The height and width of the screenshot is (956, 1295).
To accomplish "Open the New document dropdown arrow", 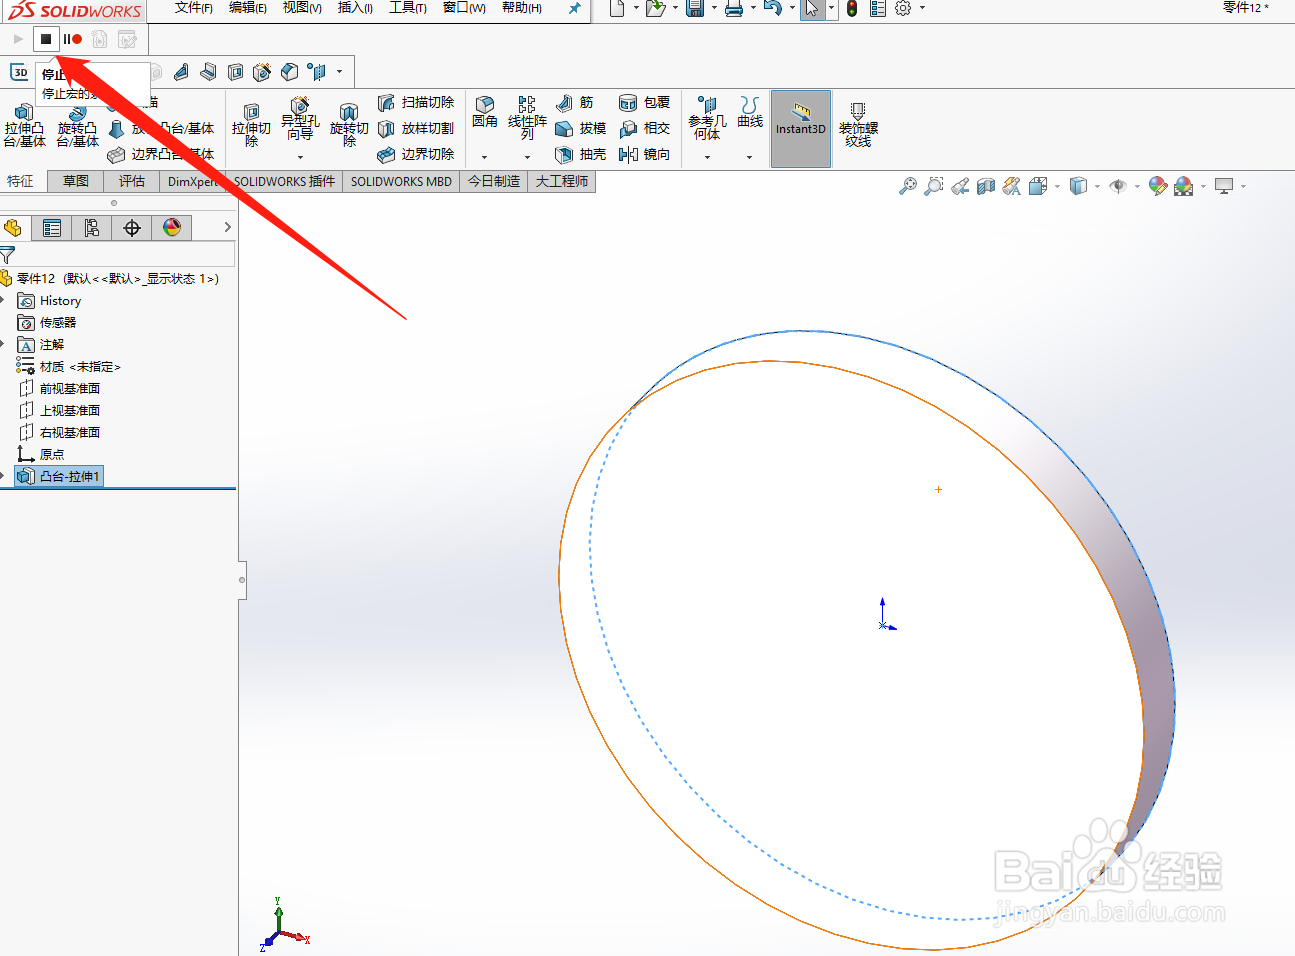I will [x=636, y=8].
